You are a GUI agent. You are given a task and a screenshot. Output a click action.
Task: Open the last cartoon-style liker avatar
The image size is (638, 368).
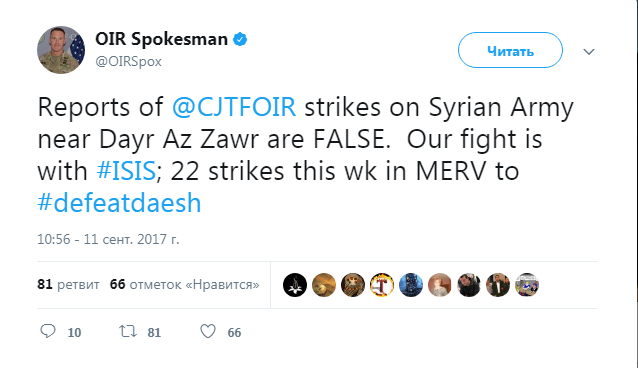(527, 285)
